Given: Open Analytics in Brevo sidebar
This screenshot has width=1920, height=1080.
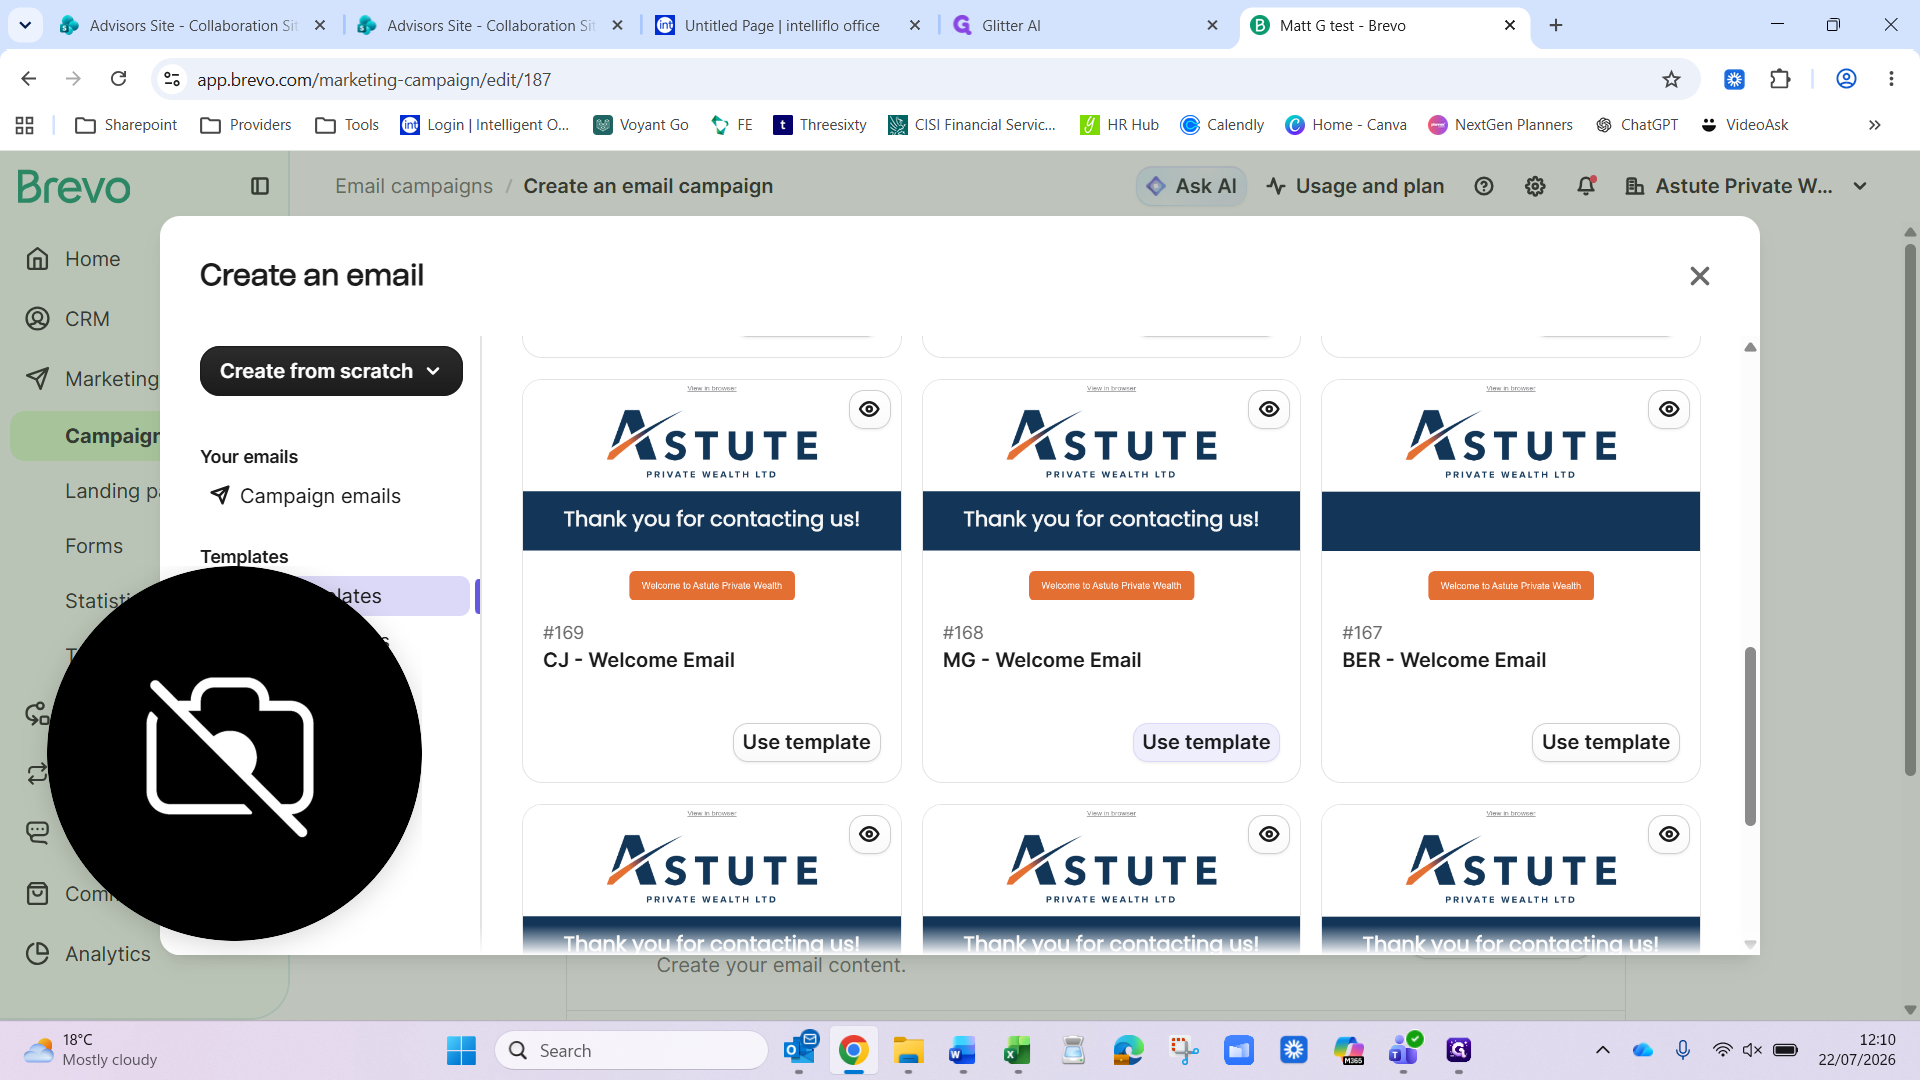Looking at the screenshot, I should pos(88,954).
